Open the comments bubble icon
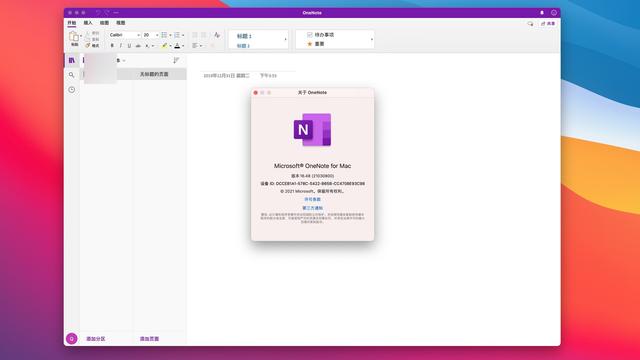Image resolution: width=640 pixels, height=360 pixels. (530, 24)
